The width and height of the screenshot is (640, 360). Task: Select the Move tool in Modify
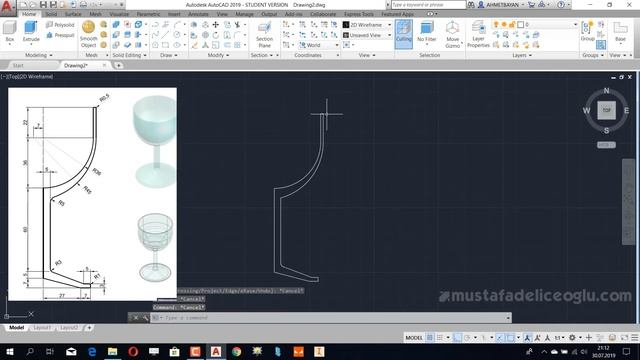216,25
